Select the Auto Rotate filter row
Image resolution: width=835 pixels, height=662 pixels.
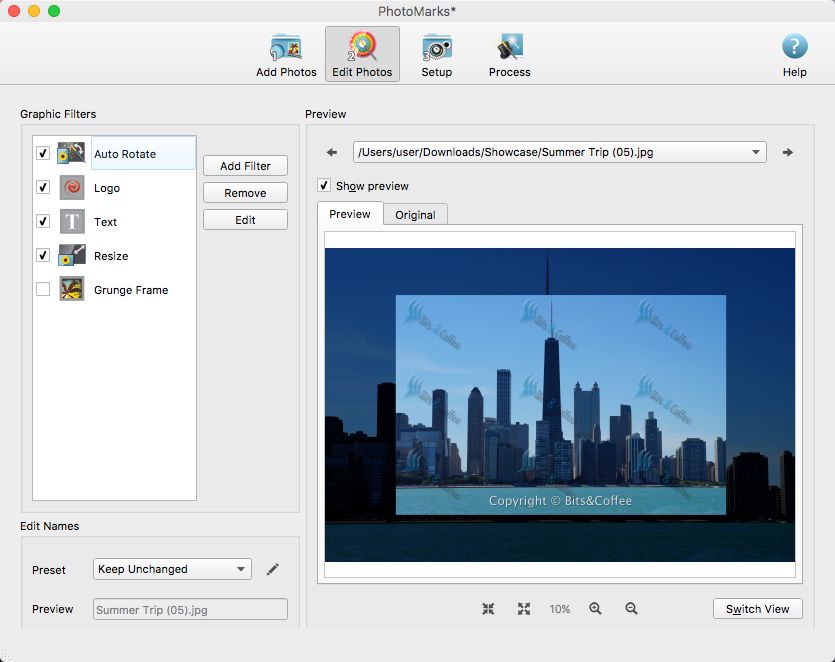(x=114, y=153)
